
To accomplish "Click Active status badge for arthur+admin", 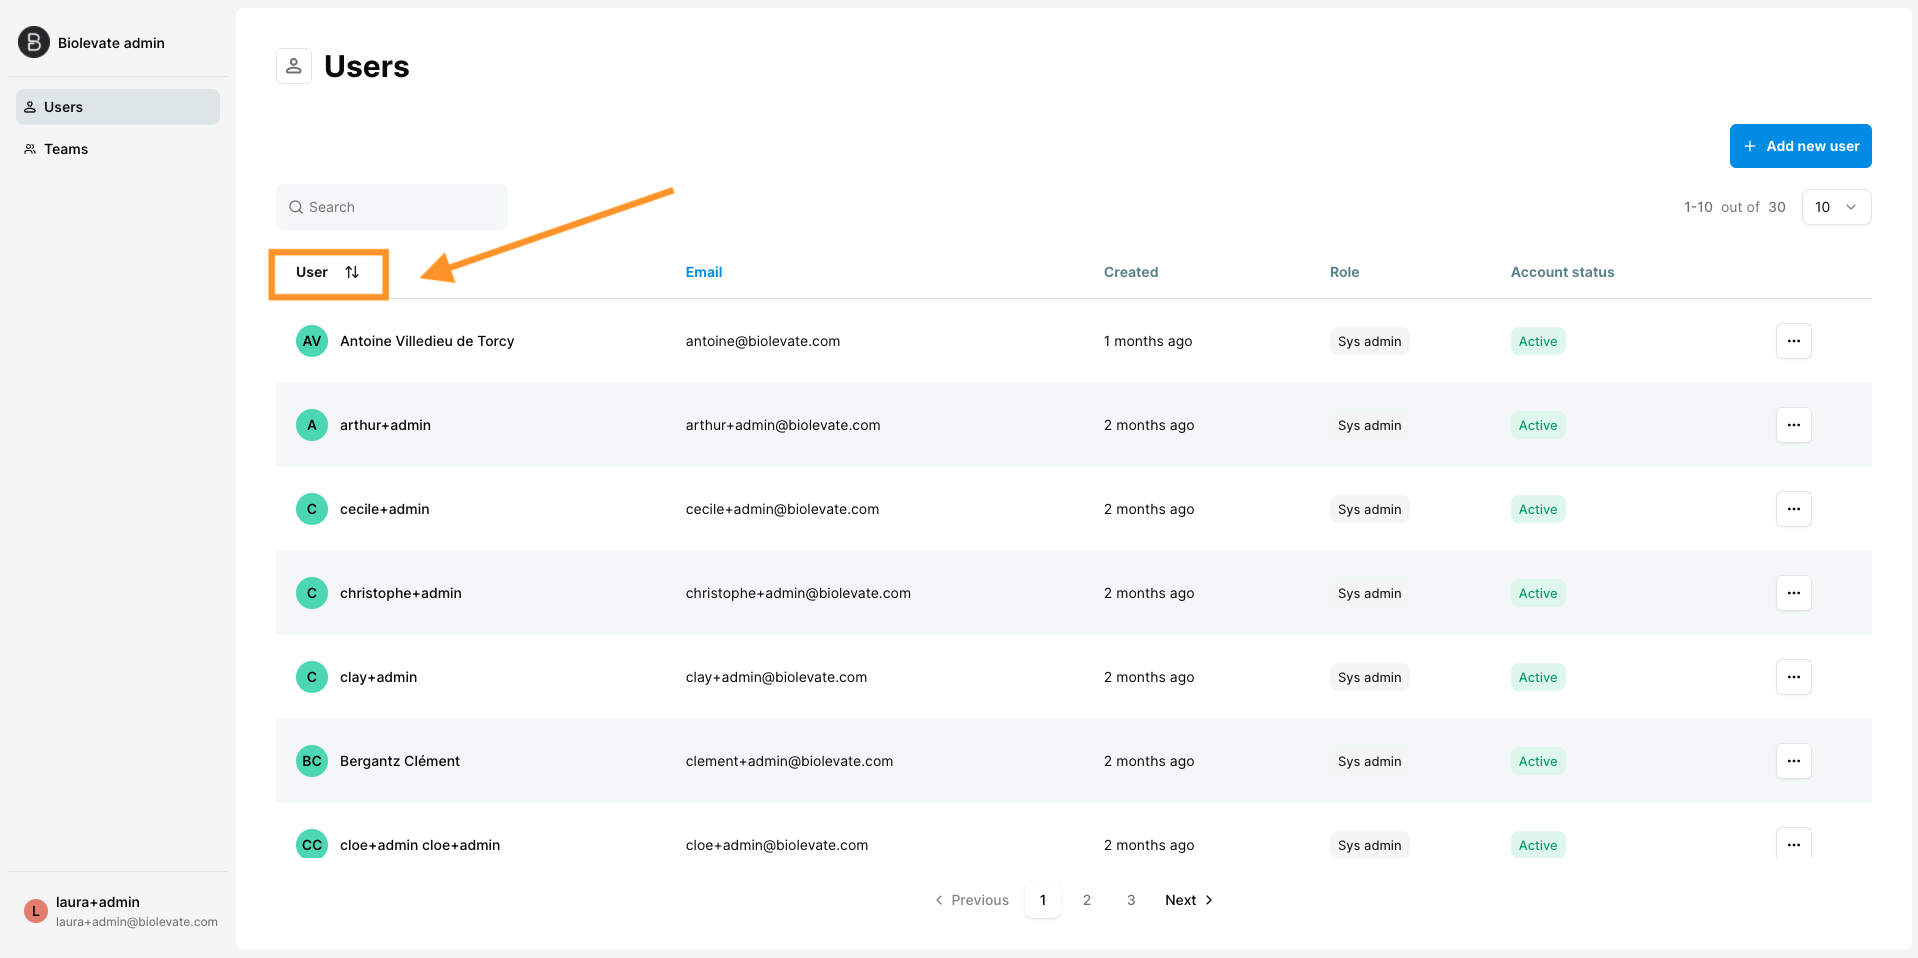I will 1538,425.
